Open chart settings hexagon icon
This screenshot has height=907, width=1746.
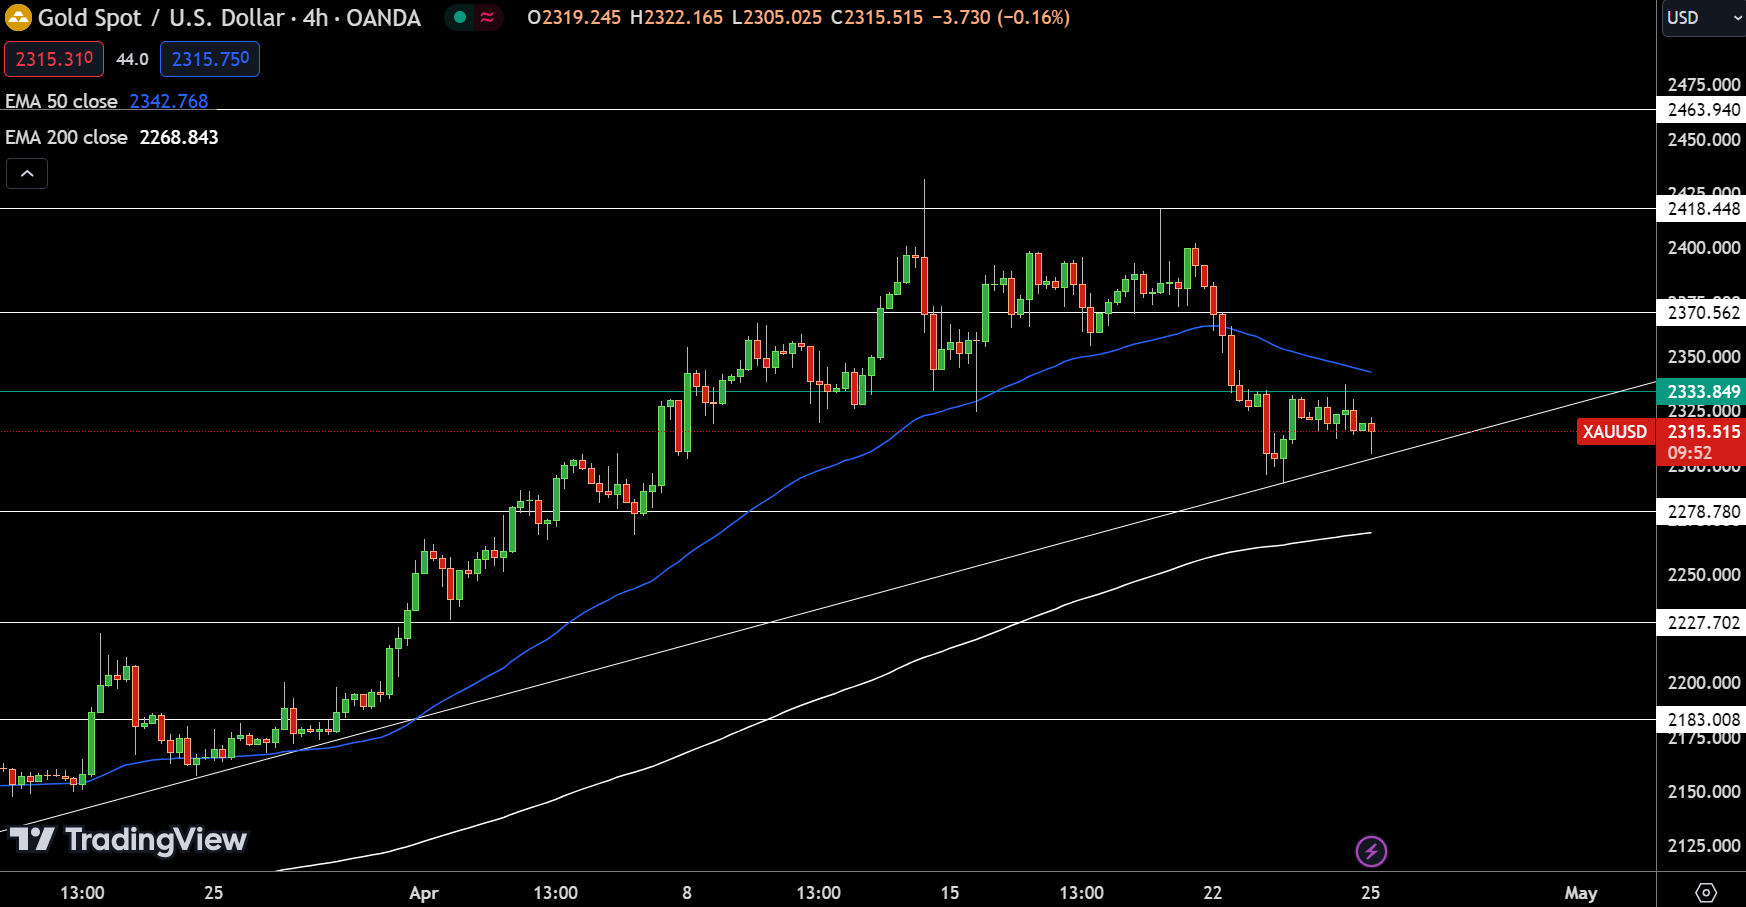click(x=1706, y=892)
